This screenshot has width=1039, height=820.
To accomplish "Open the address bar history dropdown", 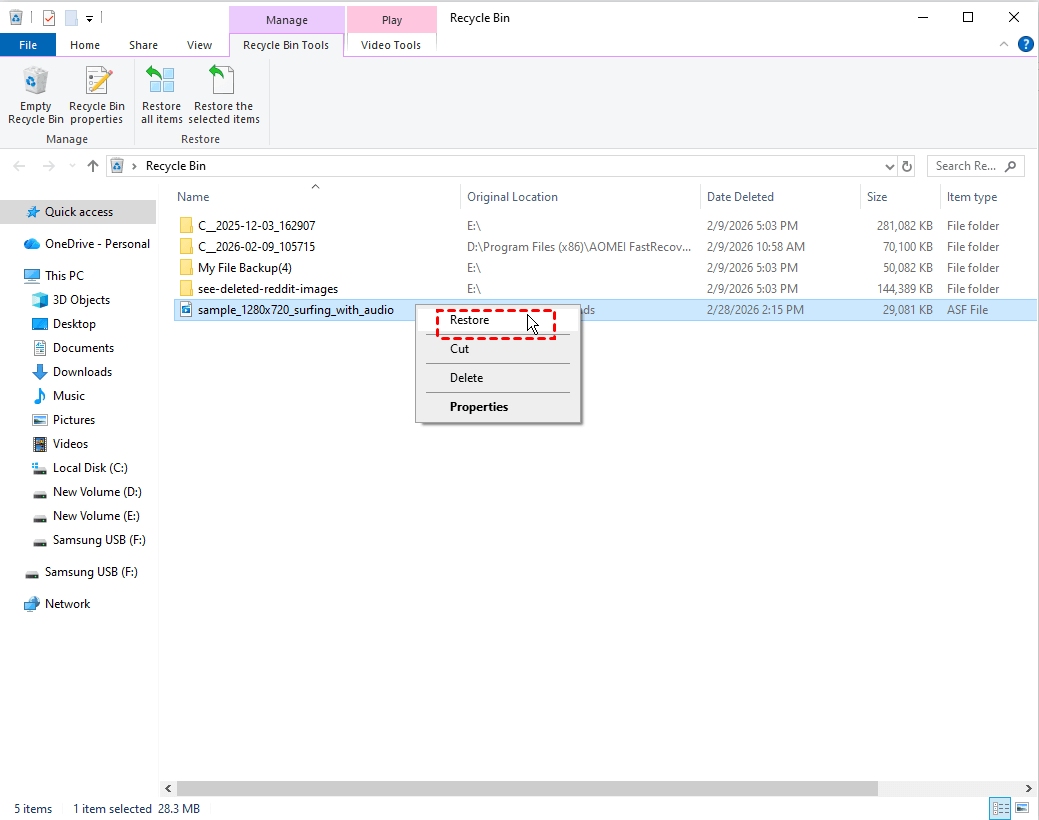I will click(889, 166).
